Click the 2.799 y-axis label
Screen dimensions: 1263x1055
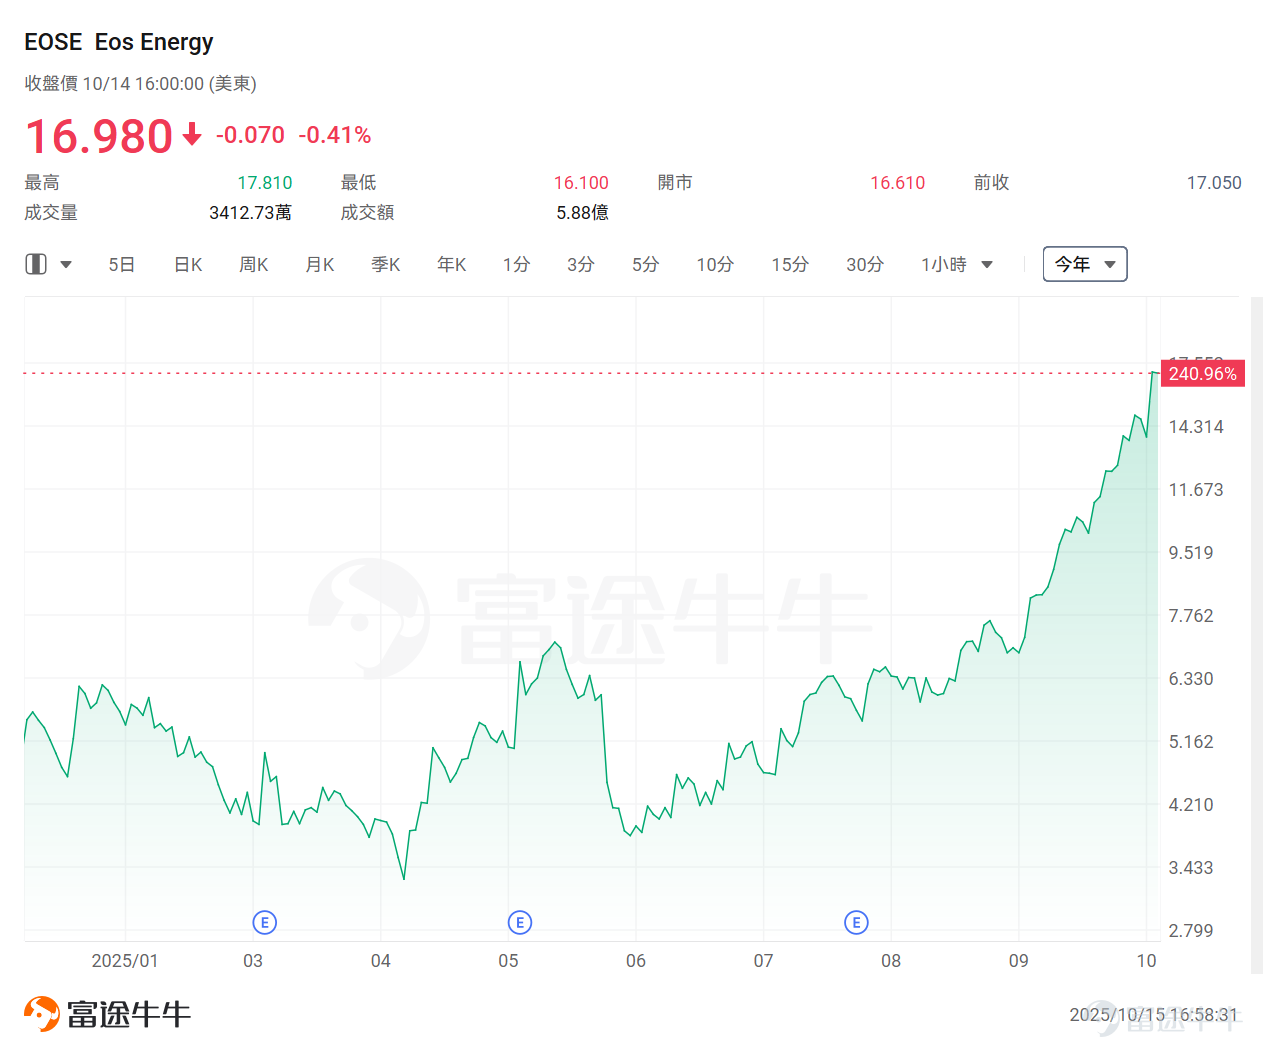click(x=1191, y=931)
